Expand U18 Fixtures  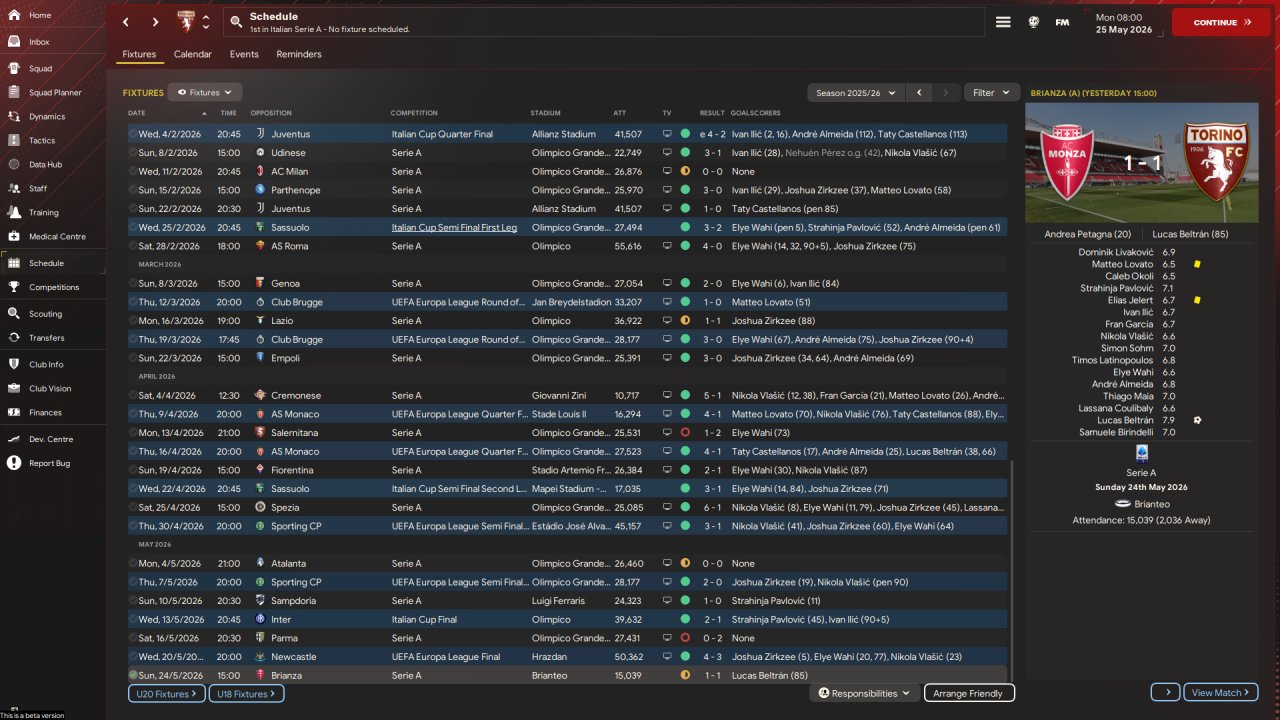(x=246, y=693)
